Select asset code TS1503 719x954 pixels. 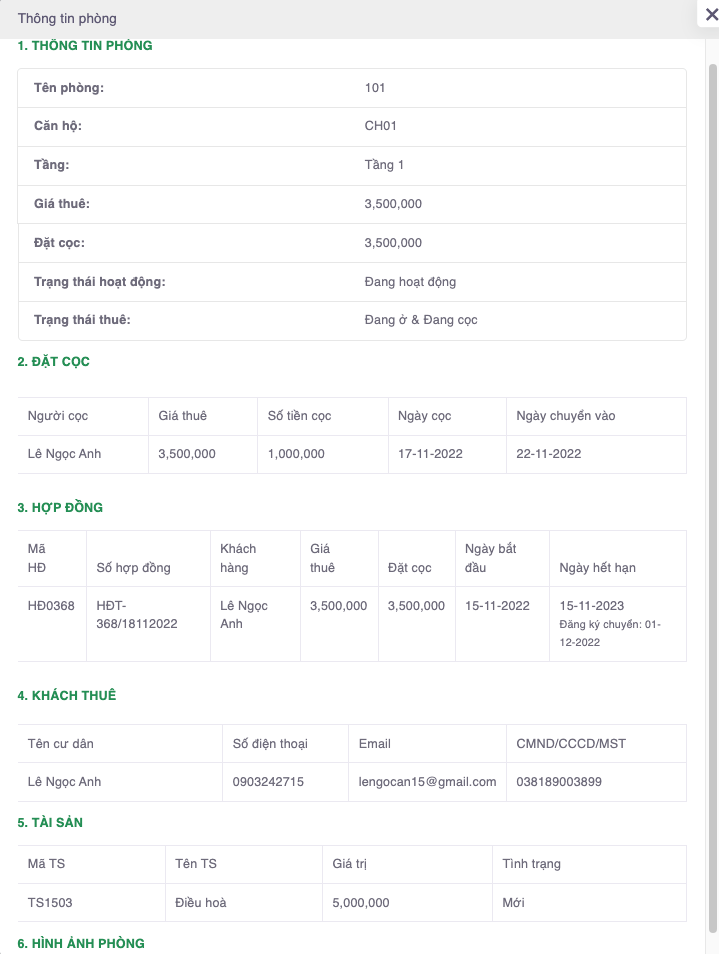pyautogui.click(x=50, y=903)
